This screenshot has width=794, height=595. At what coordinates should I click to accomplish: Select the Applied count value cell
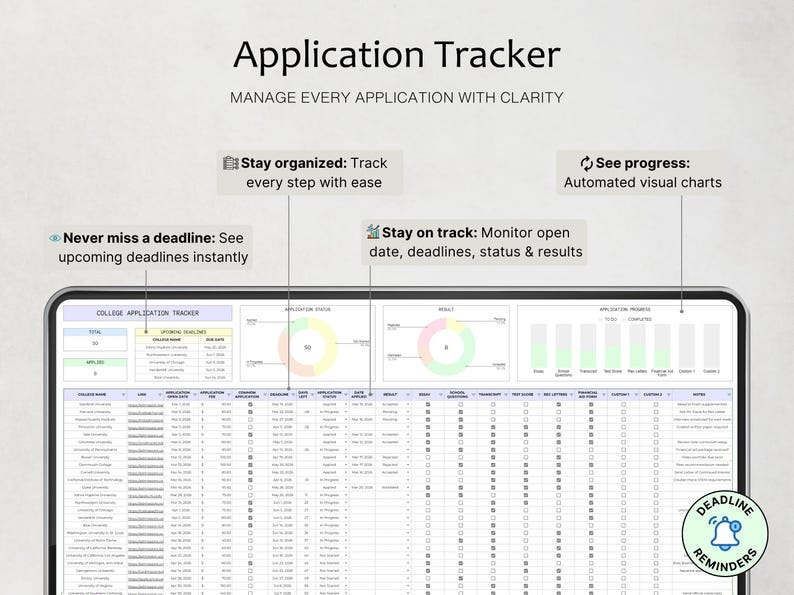click(x=95, y=374)
